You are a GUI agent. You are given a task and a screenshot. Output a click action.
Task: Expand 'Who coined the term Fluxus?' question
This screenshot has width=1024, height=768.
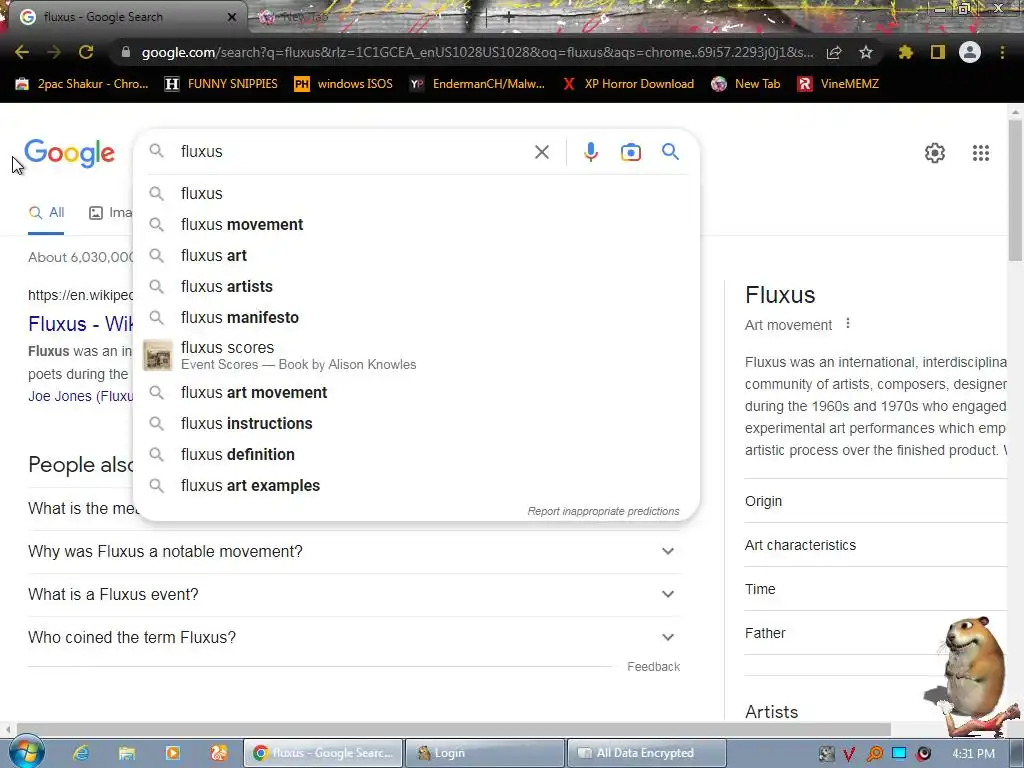[x=354, y=637]
